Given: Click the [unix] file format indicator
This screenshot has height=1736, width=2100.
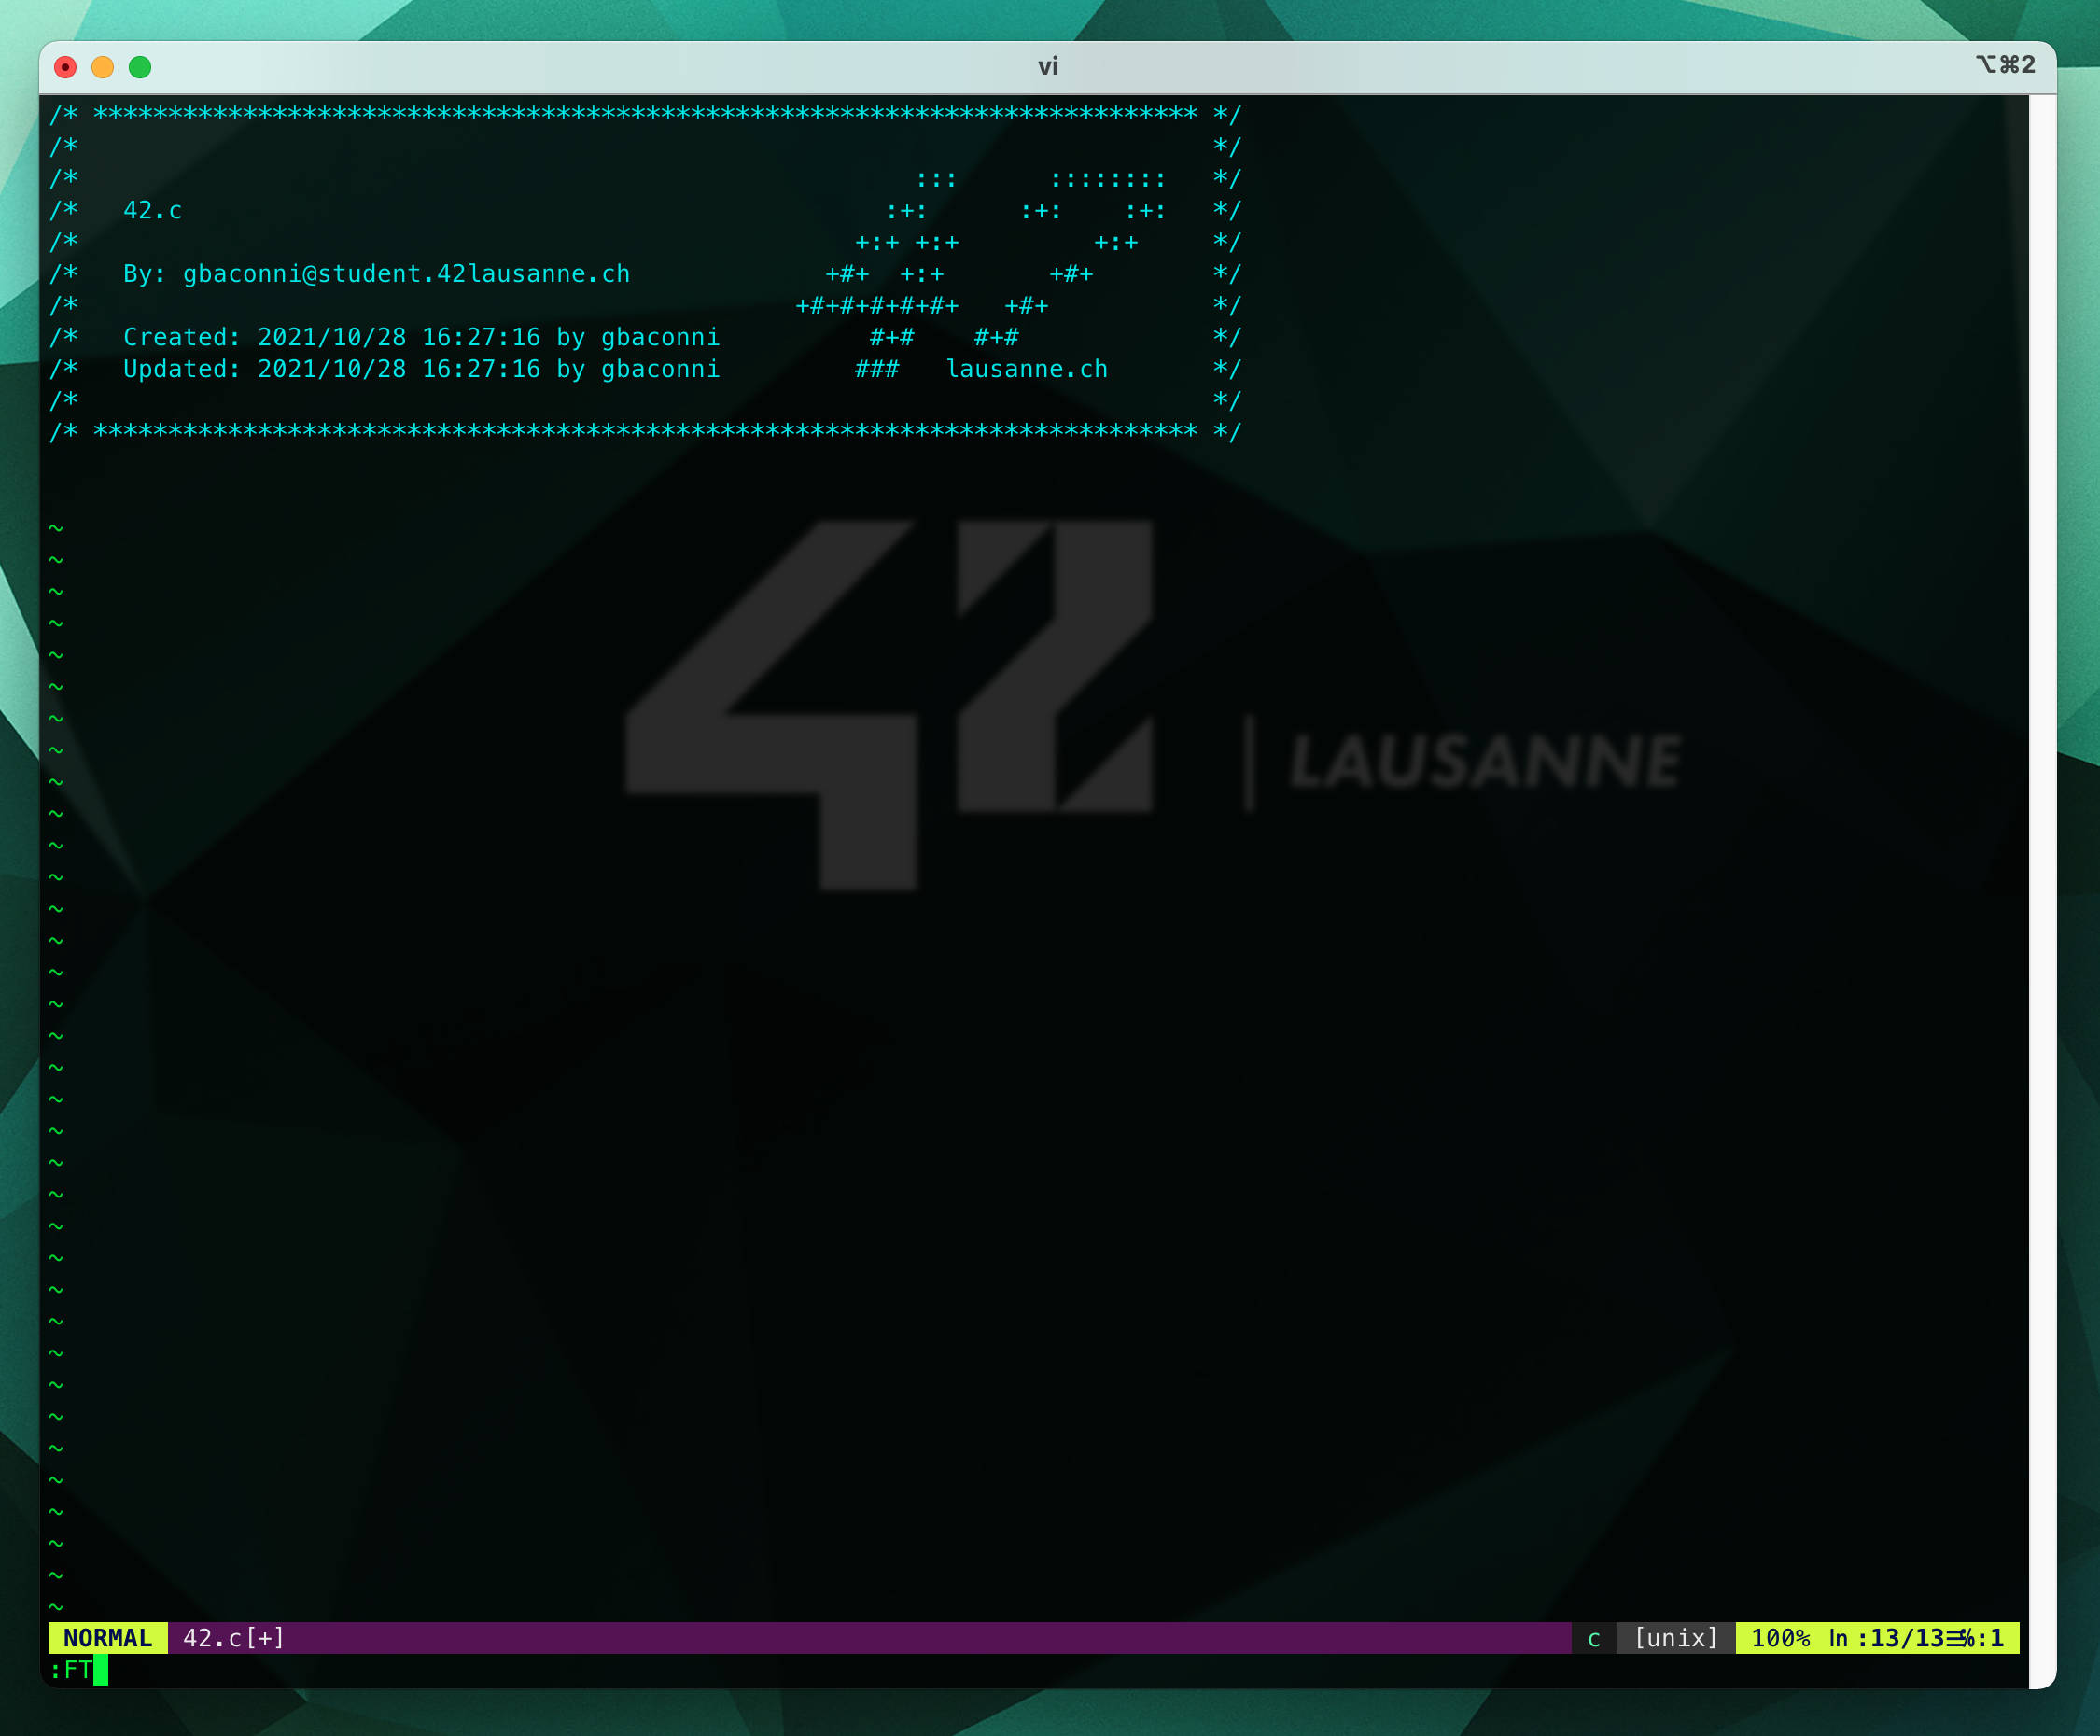Looking at the screenshot, I should tap(1676, 1638).
